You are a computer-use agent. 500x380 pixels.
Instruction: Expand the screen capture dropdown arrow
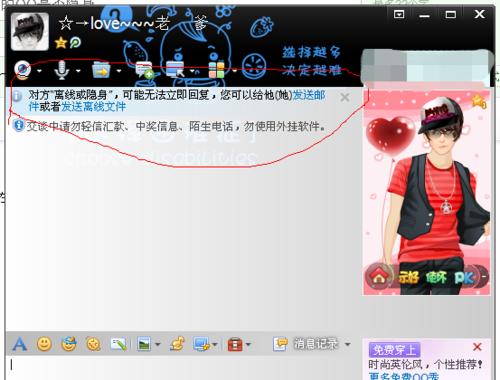point(215,344)
